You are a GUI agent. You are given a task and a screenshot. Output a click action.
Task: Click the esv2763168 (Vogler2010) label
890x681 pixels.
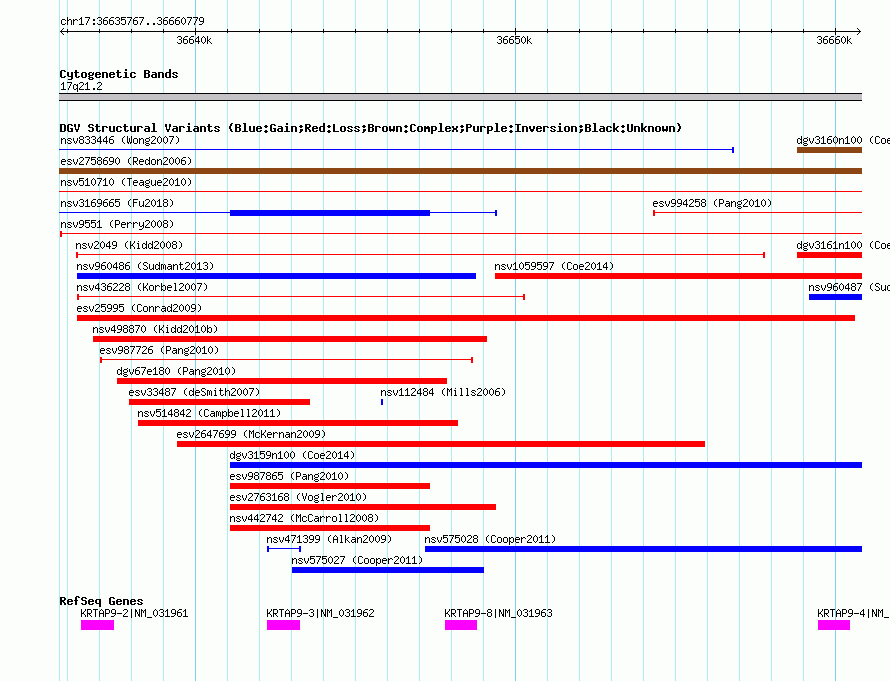coord(298,497)
